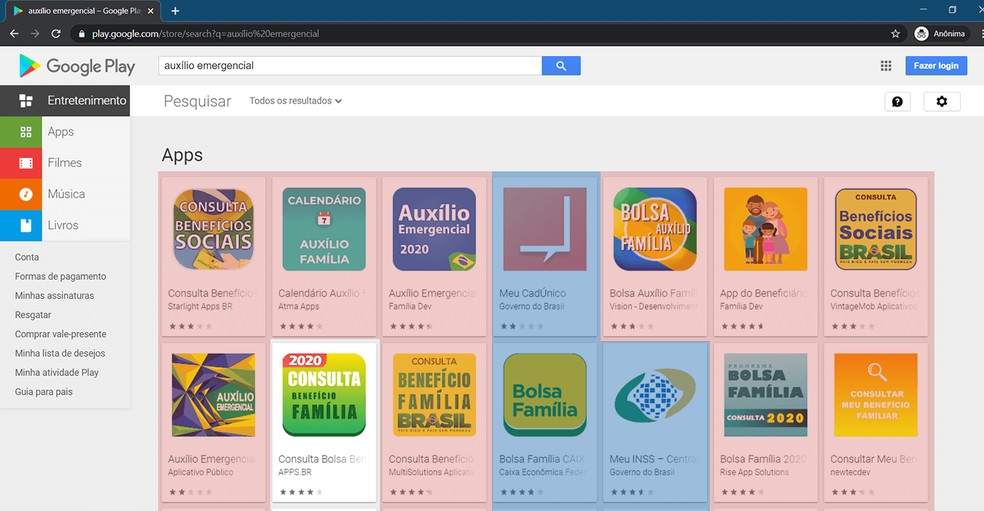Open the Resgatar link
Screen dimensions: 984x511
(33, 315)
